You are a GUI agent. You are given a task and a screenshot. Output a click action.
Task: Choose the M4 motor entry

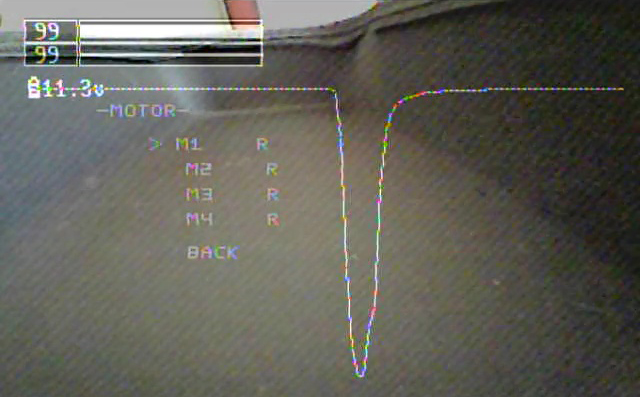click(x=200, y=220)
